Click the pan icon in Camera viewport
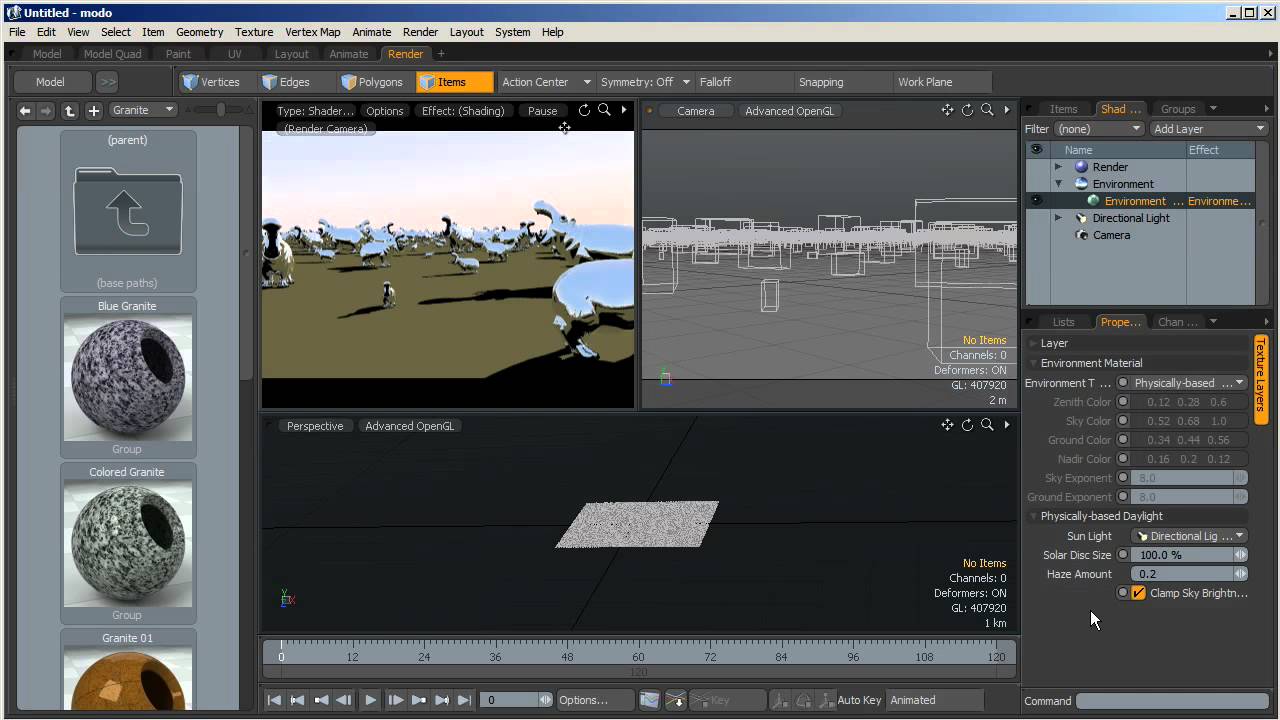Screen dimensions: 1280x720 tap(947, 110)
